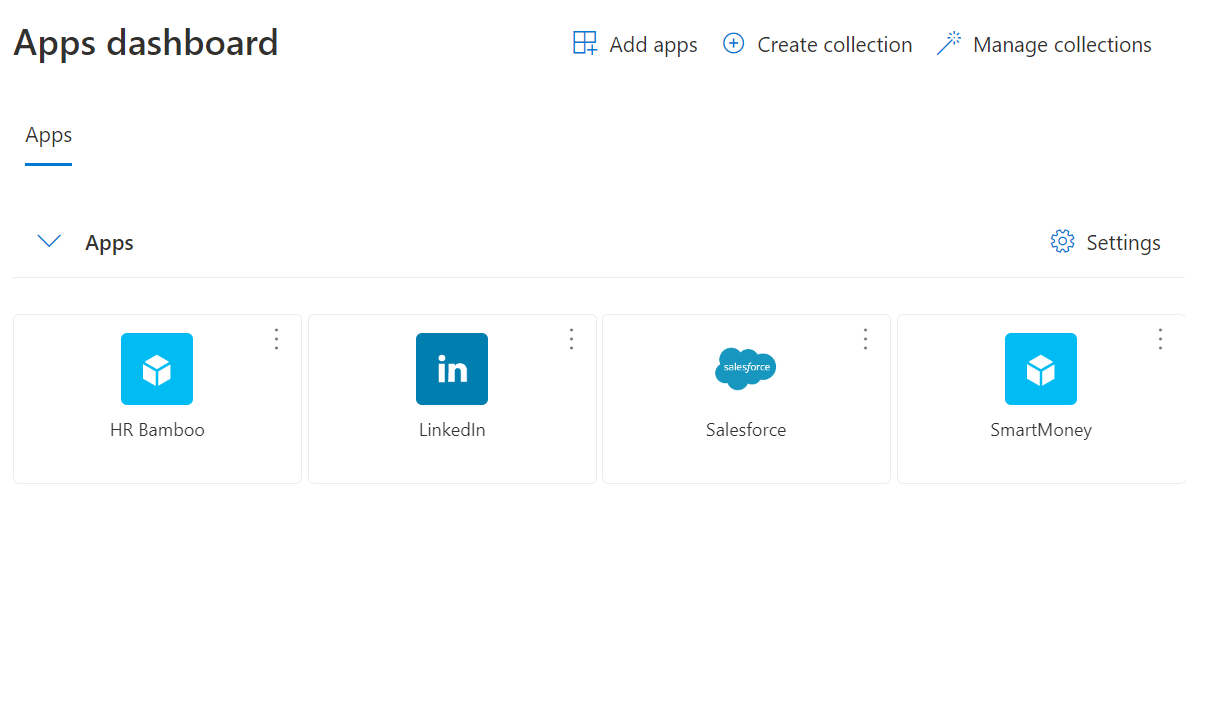
Task: Click the Add apps grid icon
Action: tap(585, 43)
